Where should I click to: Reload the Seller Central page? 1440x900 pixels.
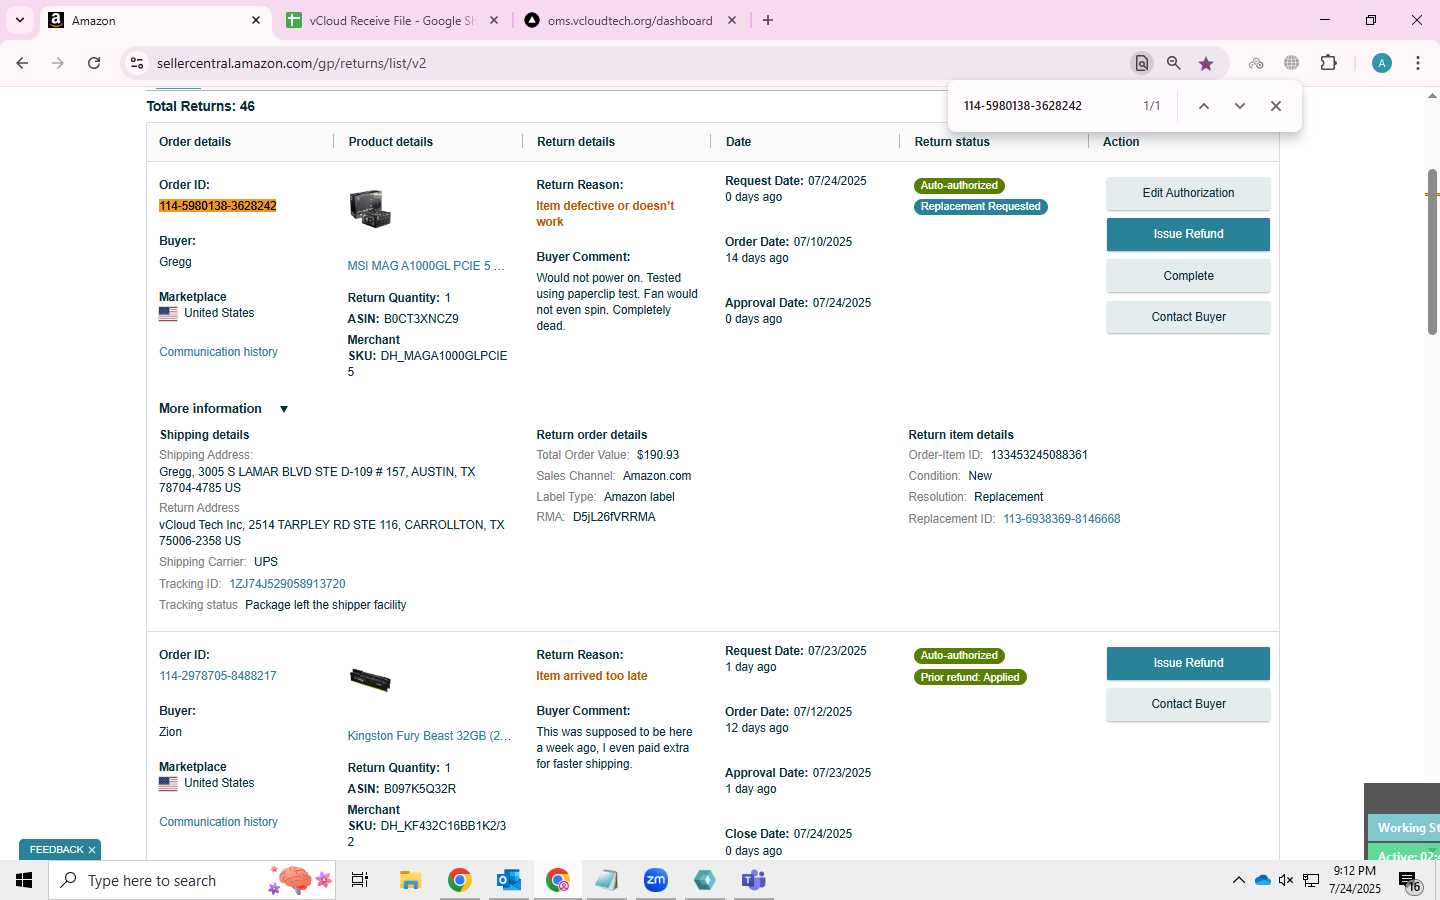[94, 63]
